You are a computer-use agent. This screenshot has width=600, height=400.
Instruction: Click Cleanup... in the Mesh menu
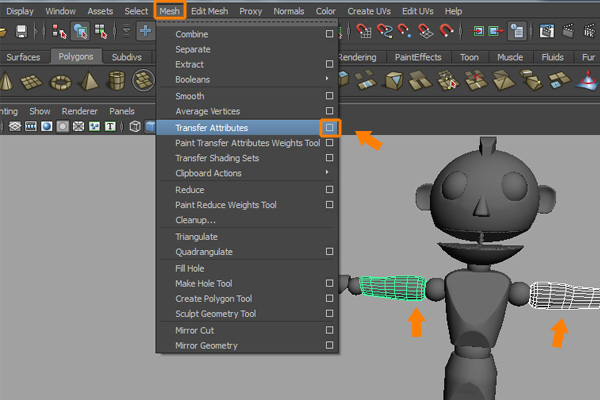point(195,220)
